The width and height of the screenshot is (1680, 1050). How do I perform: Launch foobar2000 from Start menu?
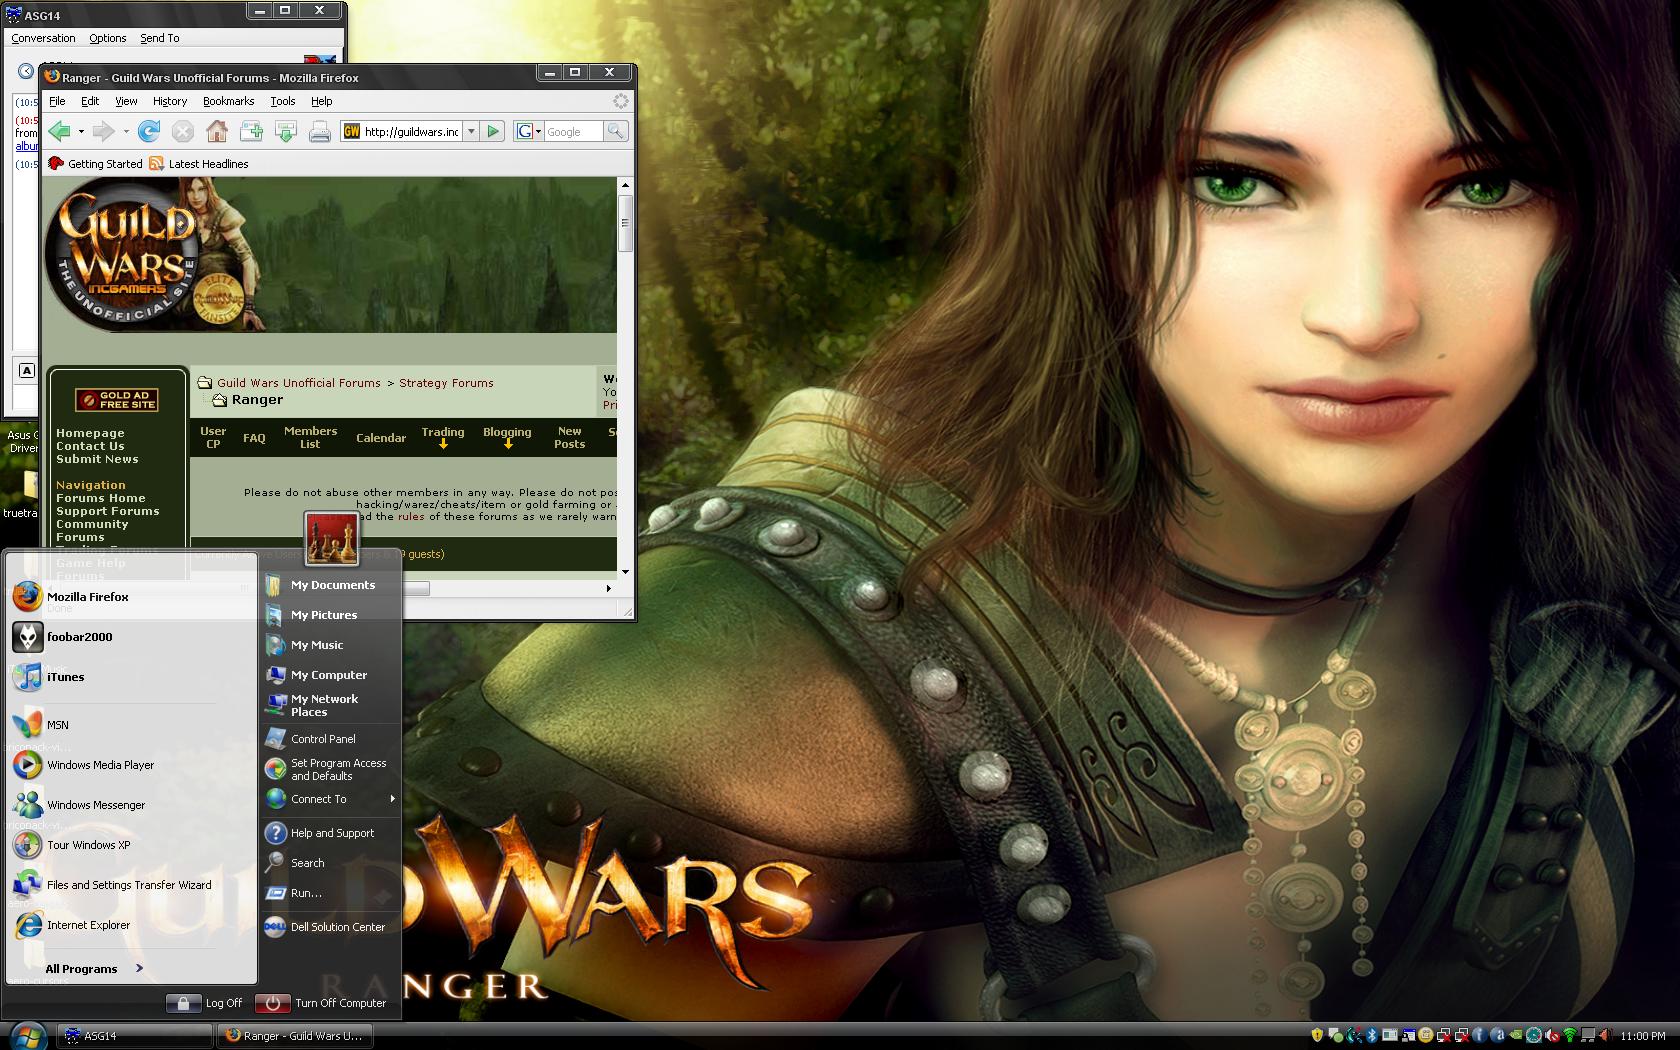tap(131, 637)
